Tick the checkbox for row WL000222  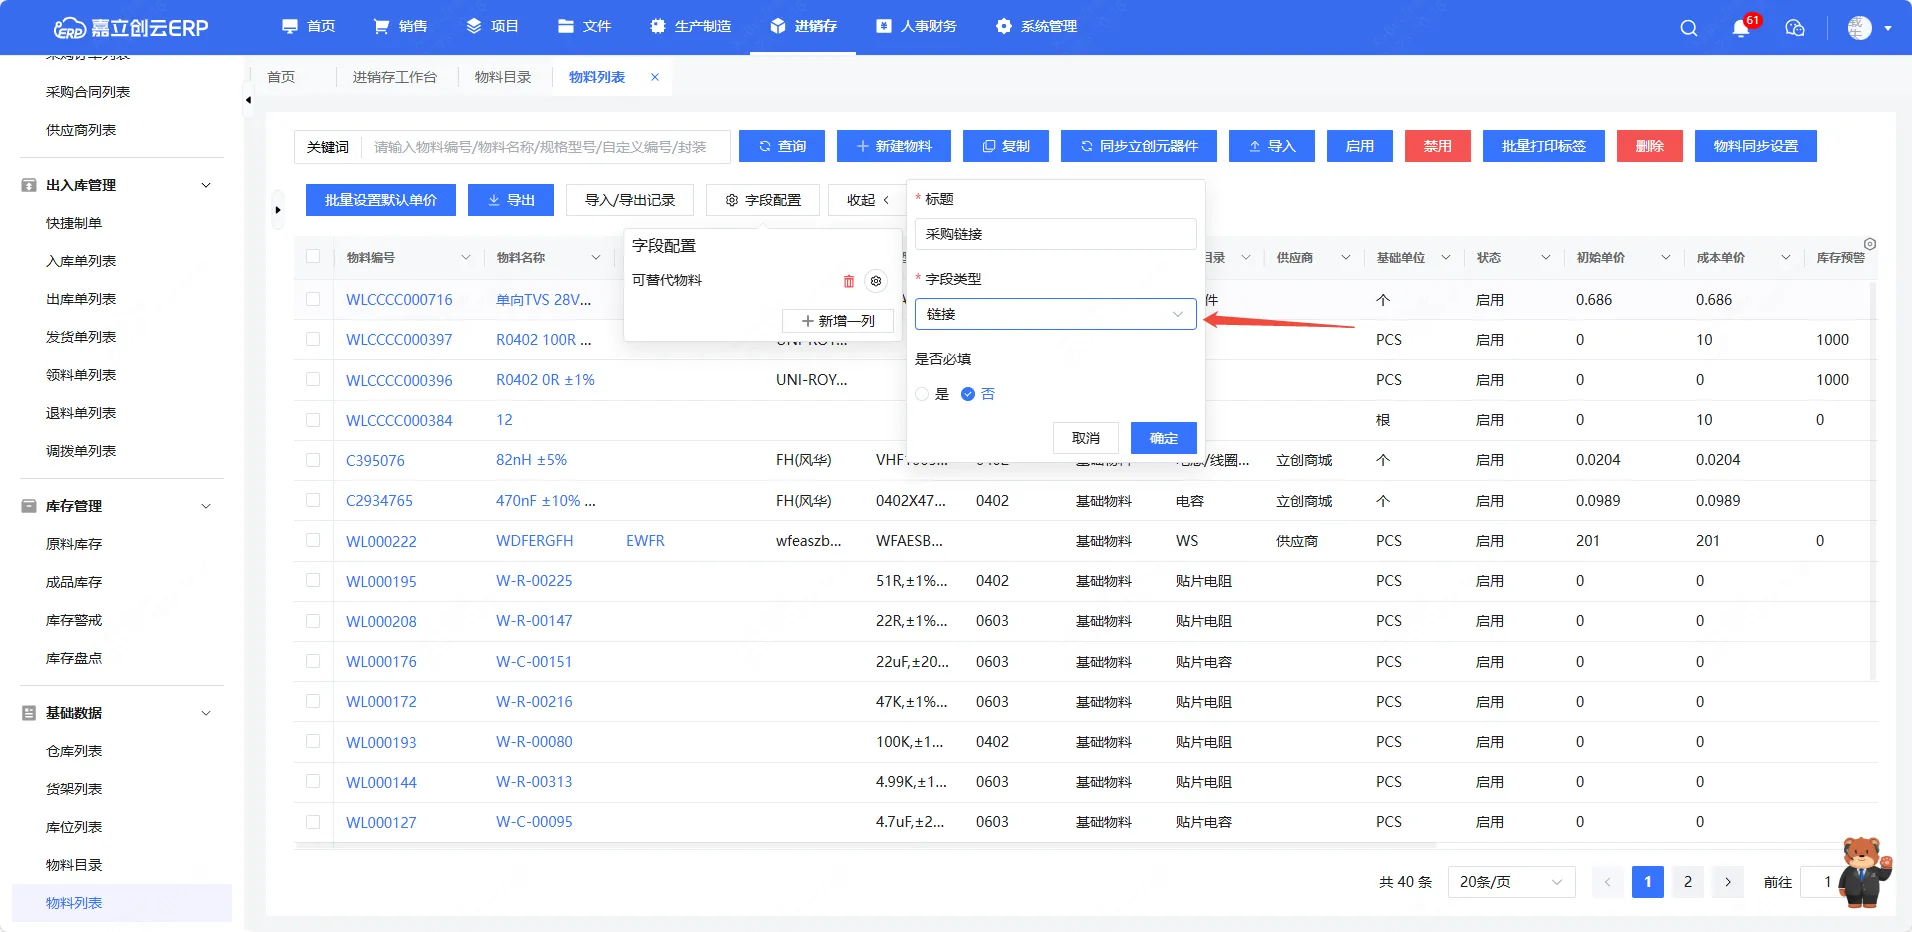tap(313, 541)
